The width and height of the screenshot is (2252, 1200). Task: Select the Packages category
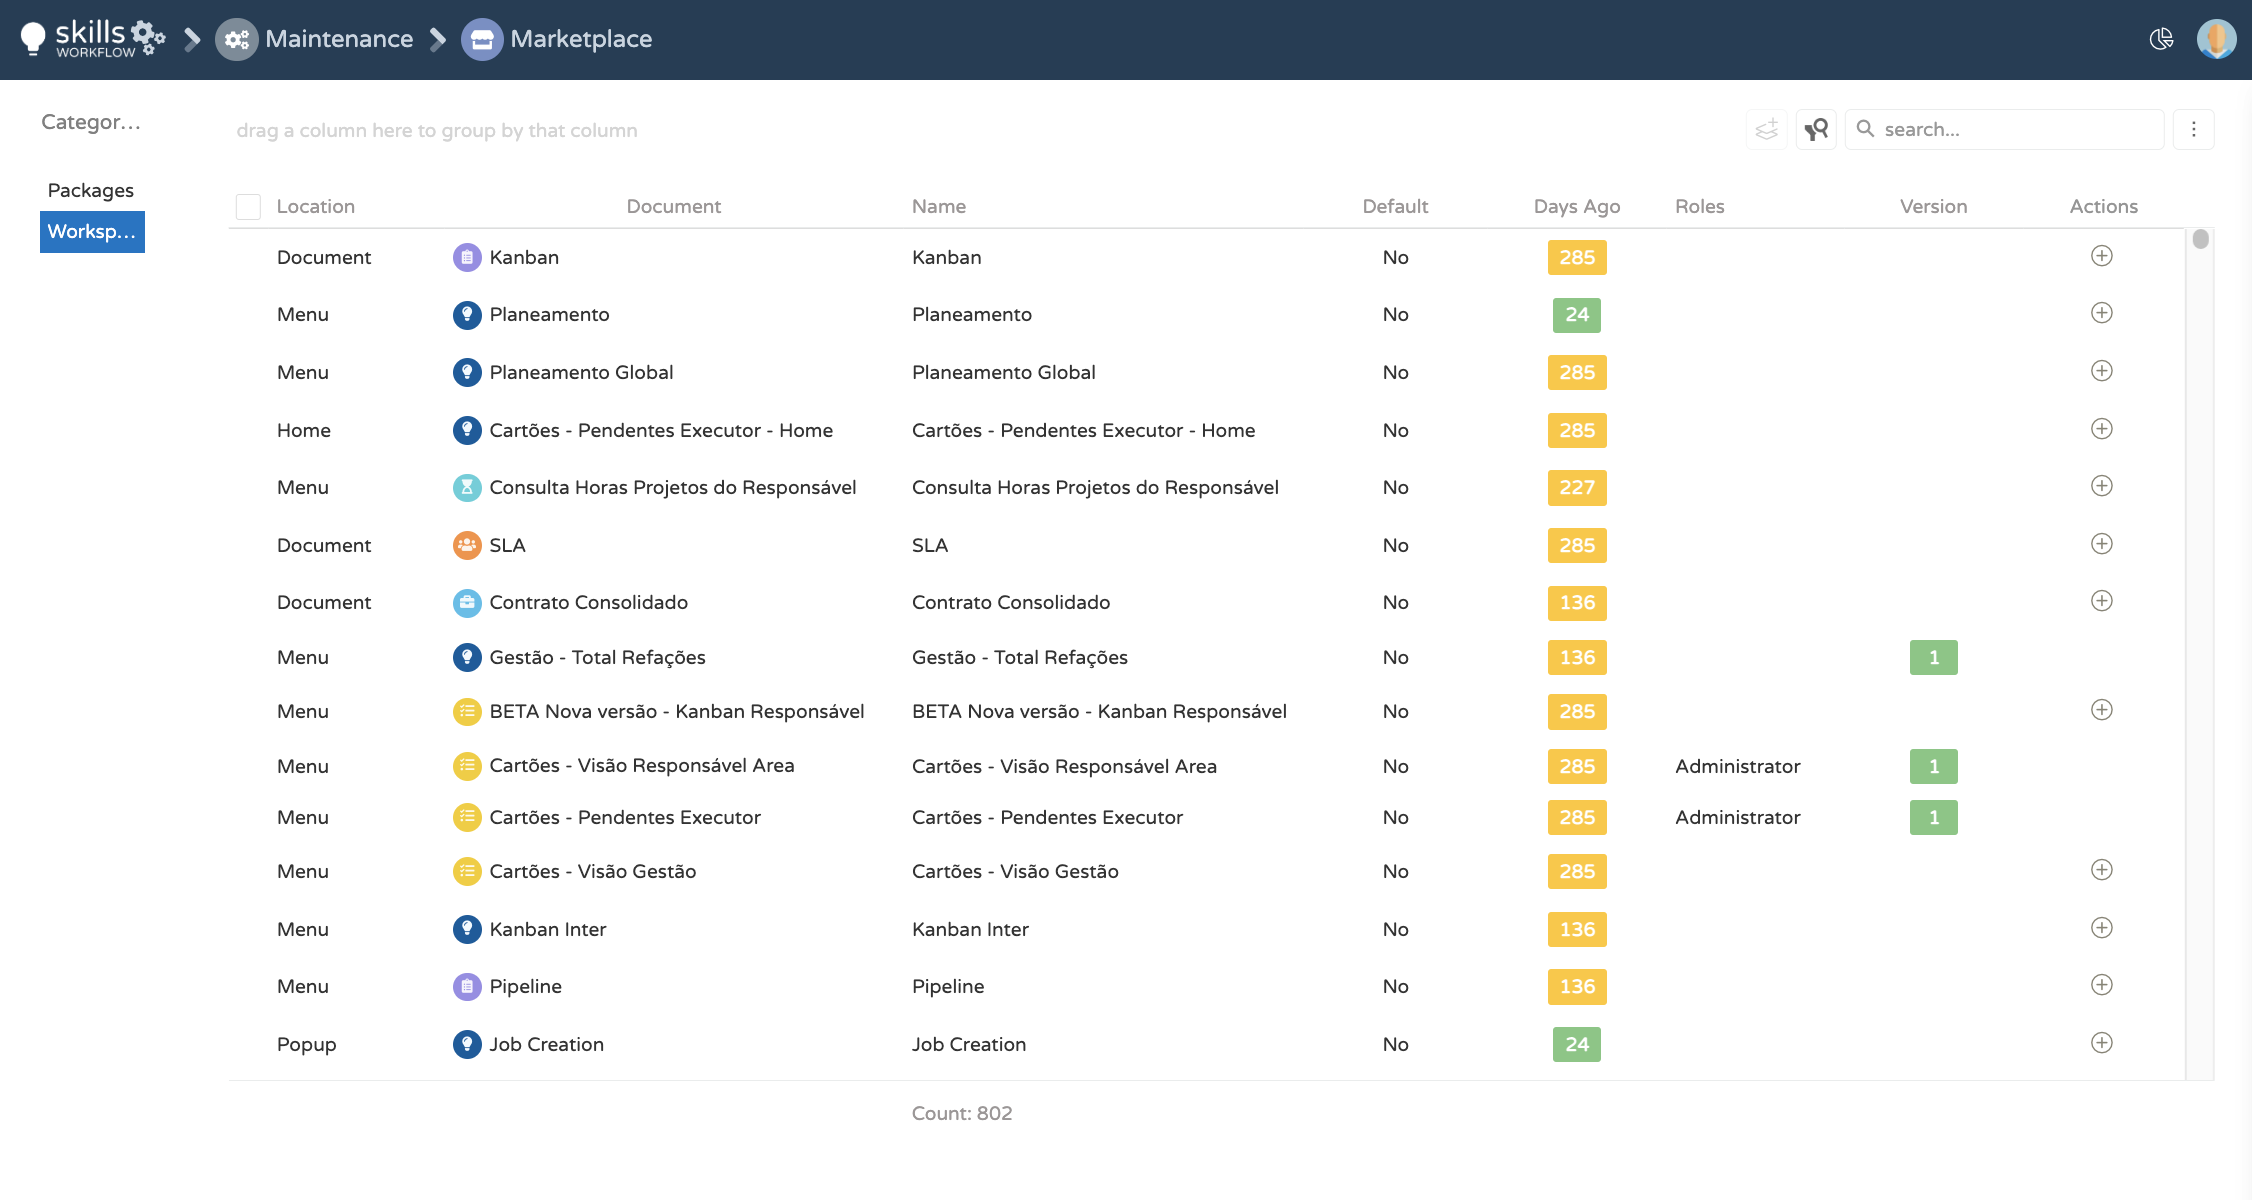pos(91,190)
